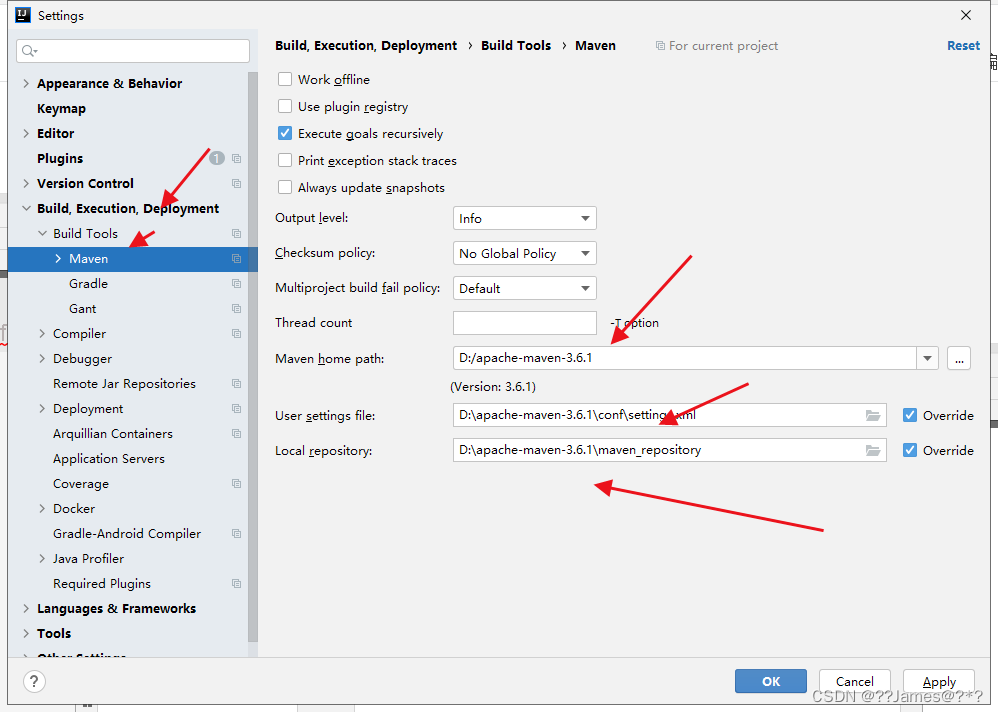
Task: Expand the Version Control section
Action: click(x=26, y=183)
